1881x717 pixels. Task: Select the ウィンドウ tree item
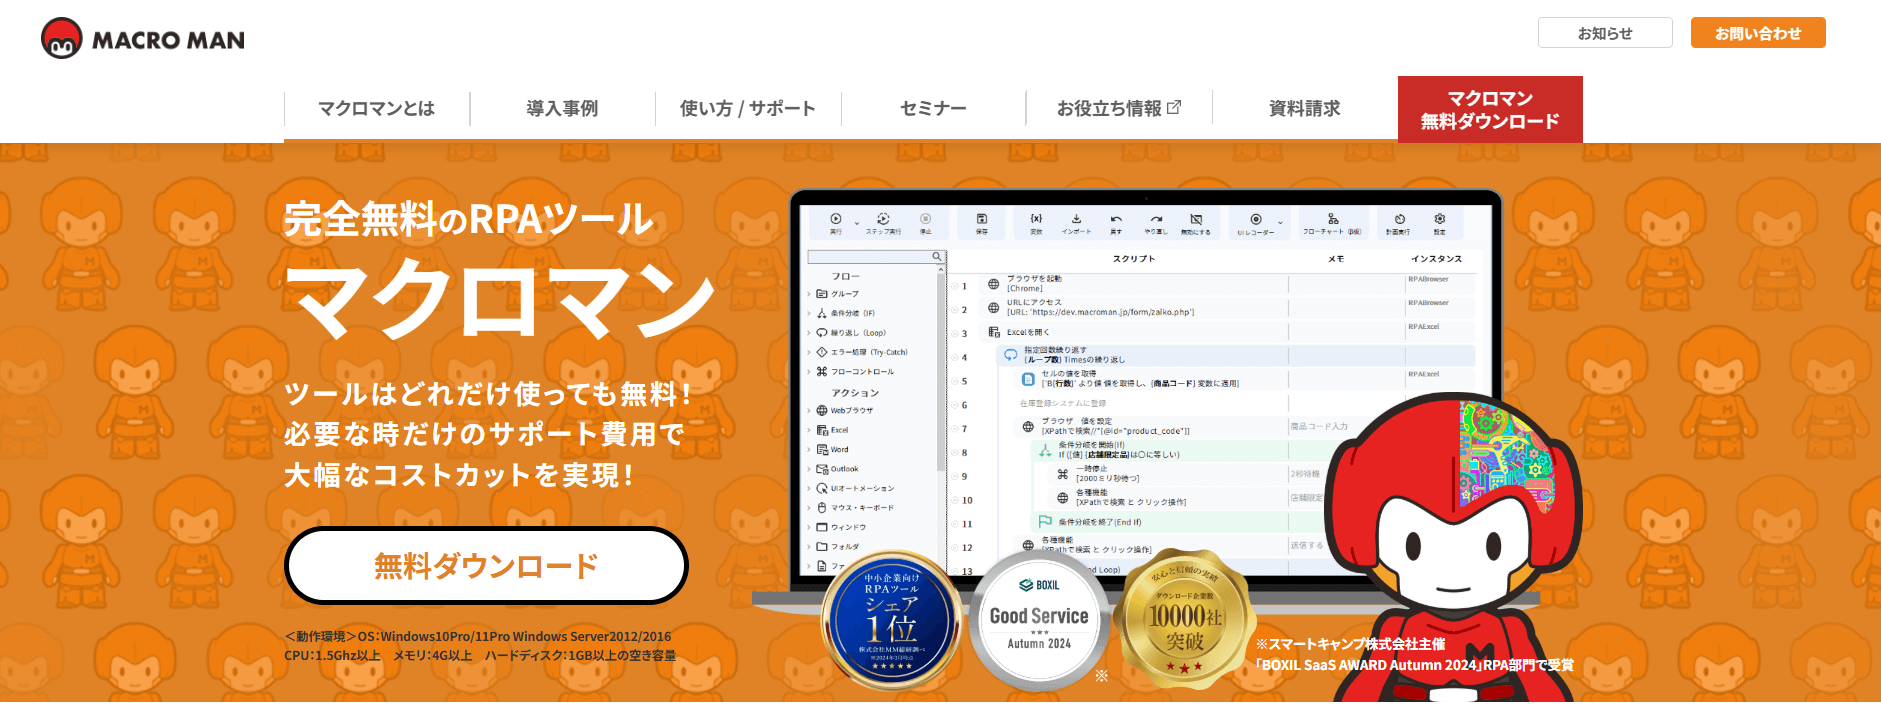pyautogui.click(x=839, y=527)
